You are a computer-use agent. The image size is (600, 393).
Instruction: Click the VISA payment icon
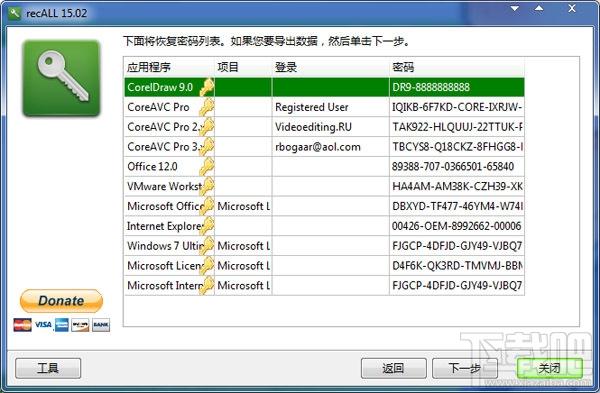point(43,325)
